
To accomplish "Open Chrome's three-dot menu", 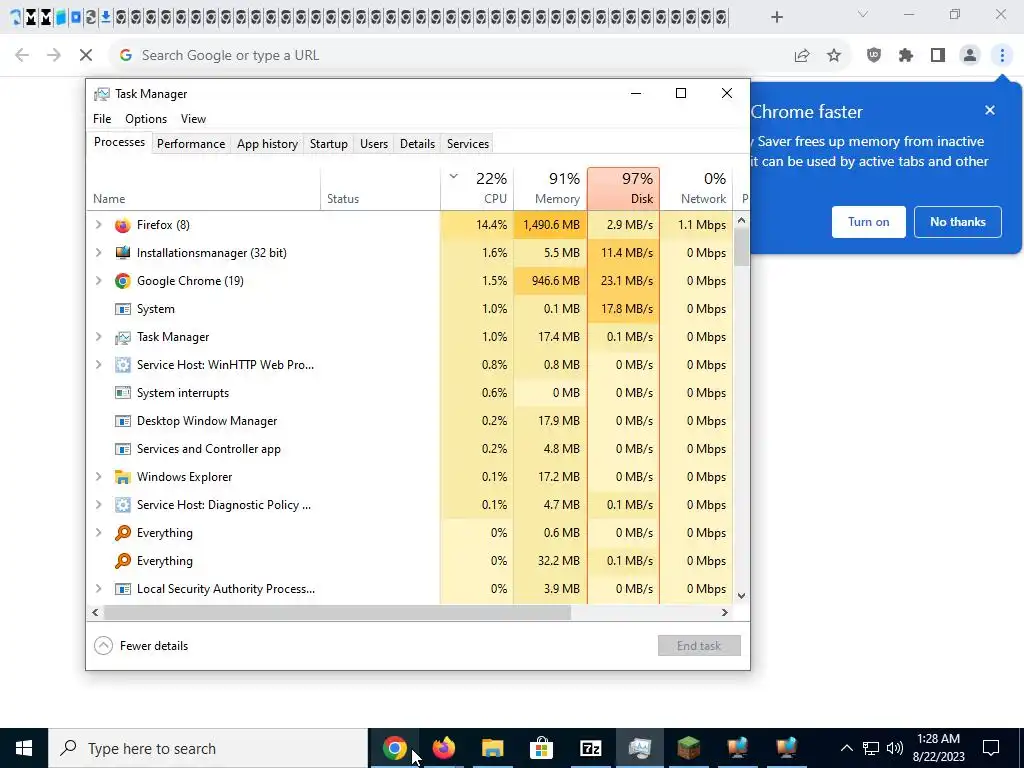I will (x=1002, y=56).
